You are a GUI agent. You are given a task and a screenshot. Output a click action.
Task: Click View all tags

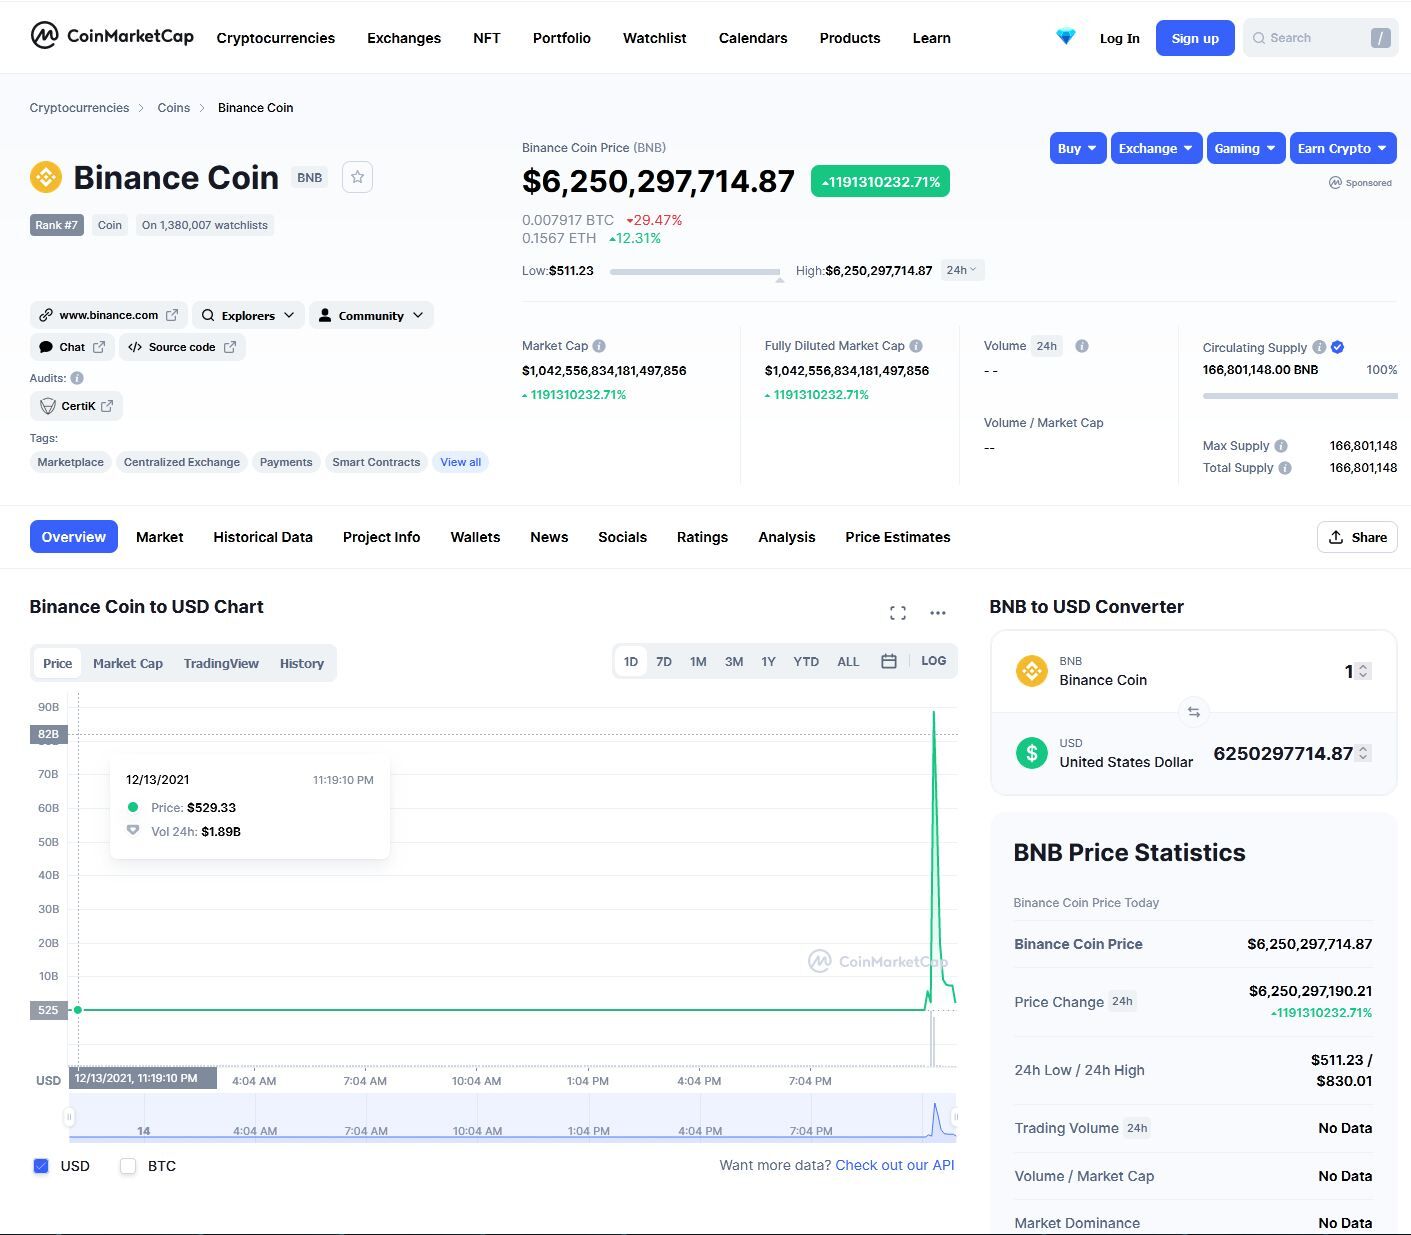click(461, 462)
